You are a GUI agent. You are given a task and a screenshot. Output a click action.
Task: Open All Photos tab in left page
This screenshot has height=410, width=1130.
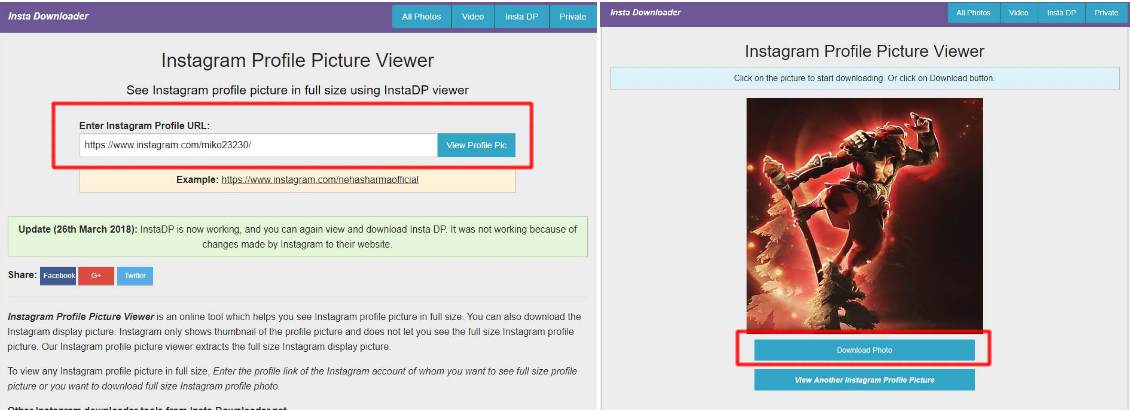tap(422, 17)
